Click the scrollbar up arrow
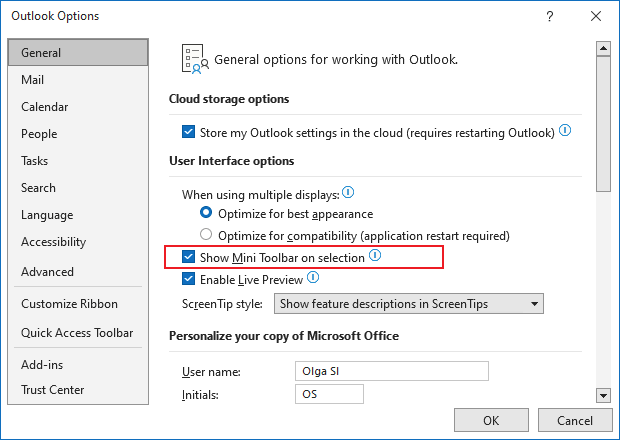The height and width of the screenshot is (440, 620). 603,49
